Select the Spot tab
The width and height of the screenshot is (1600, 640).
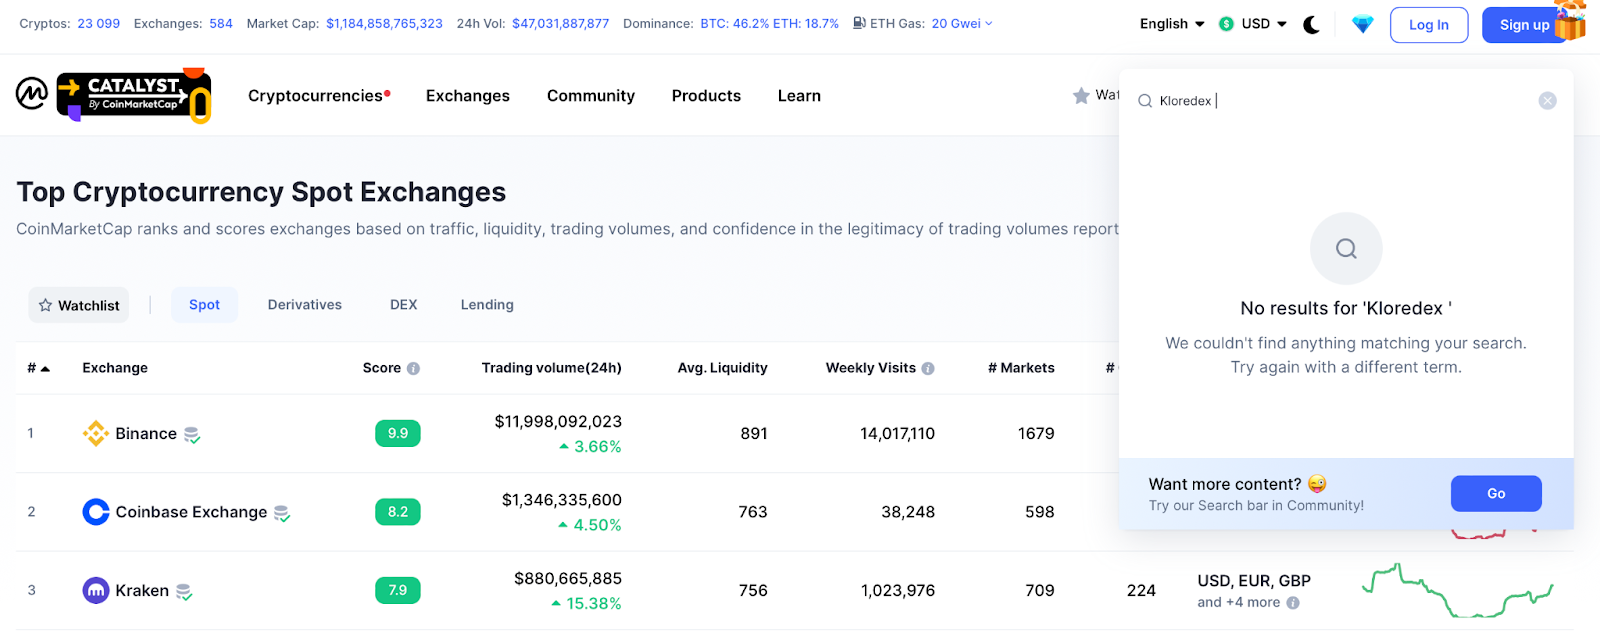(204, 305)
